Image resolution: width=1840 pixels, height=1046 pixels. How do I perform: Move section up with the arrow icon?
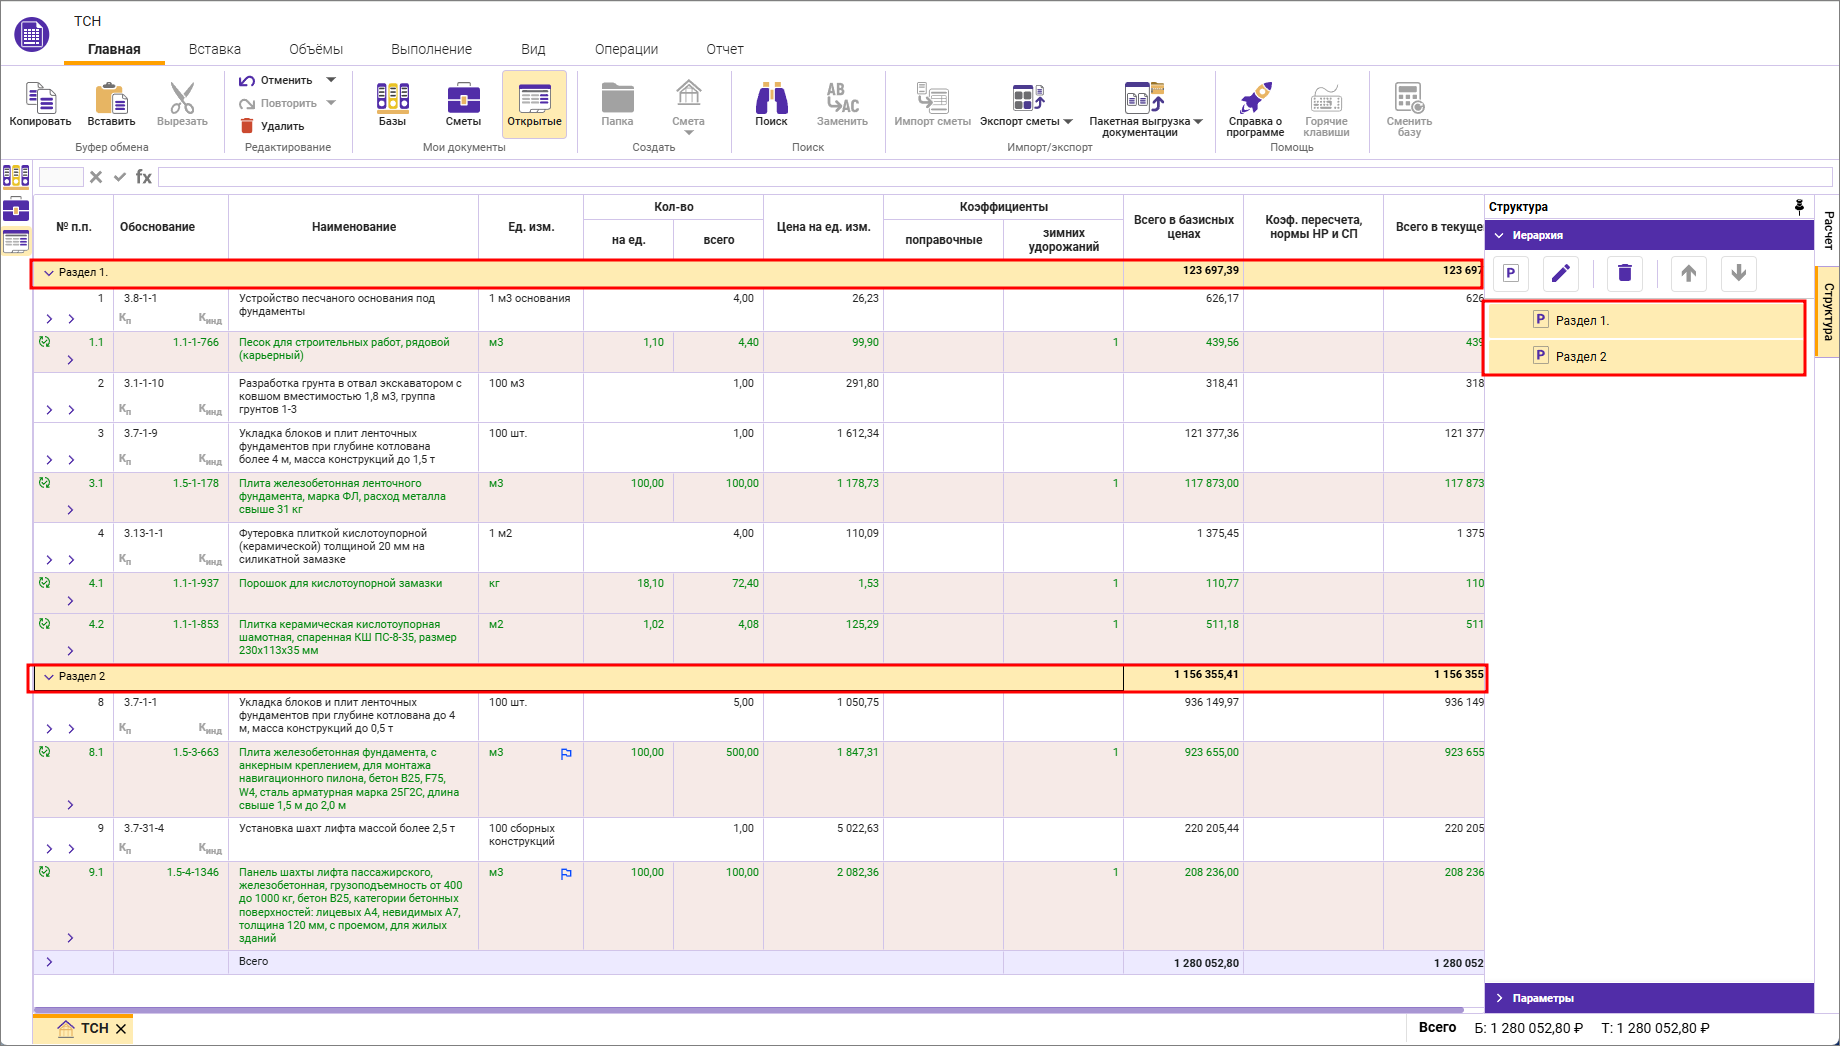(1688, 273)
